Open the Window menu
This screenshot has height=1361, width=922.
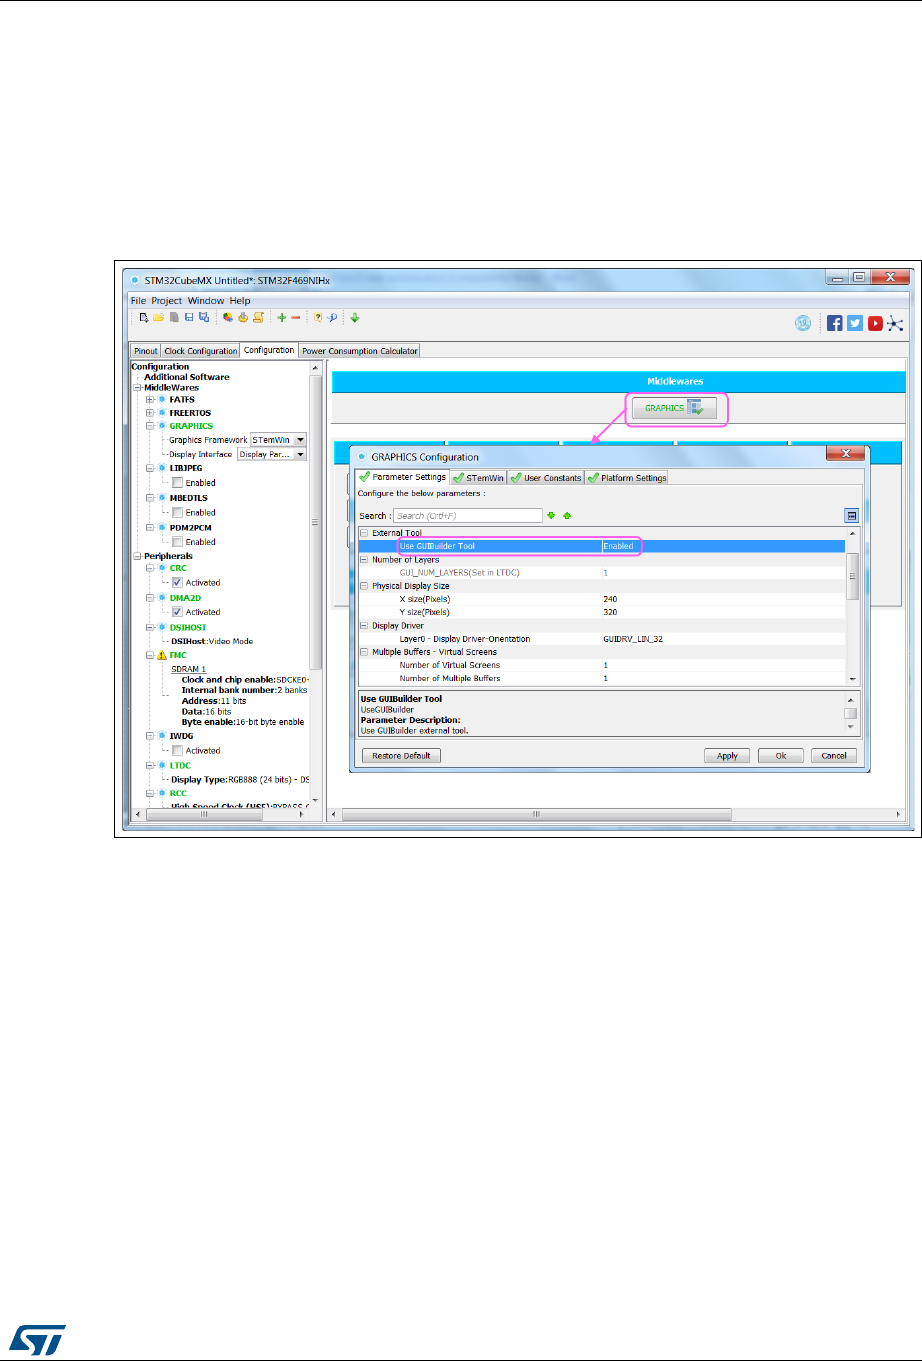(x=206, y=300)
